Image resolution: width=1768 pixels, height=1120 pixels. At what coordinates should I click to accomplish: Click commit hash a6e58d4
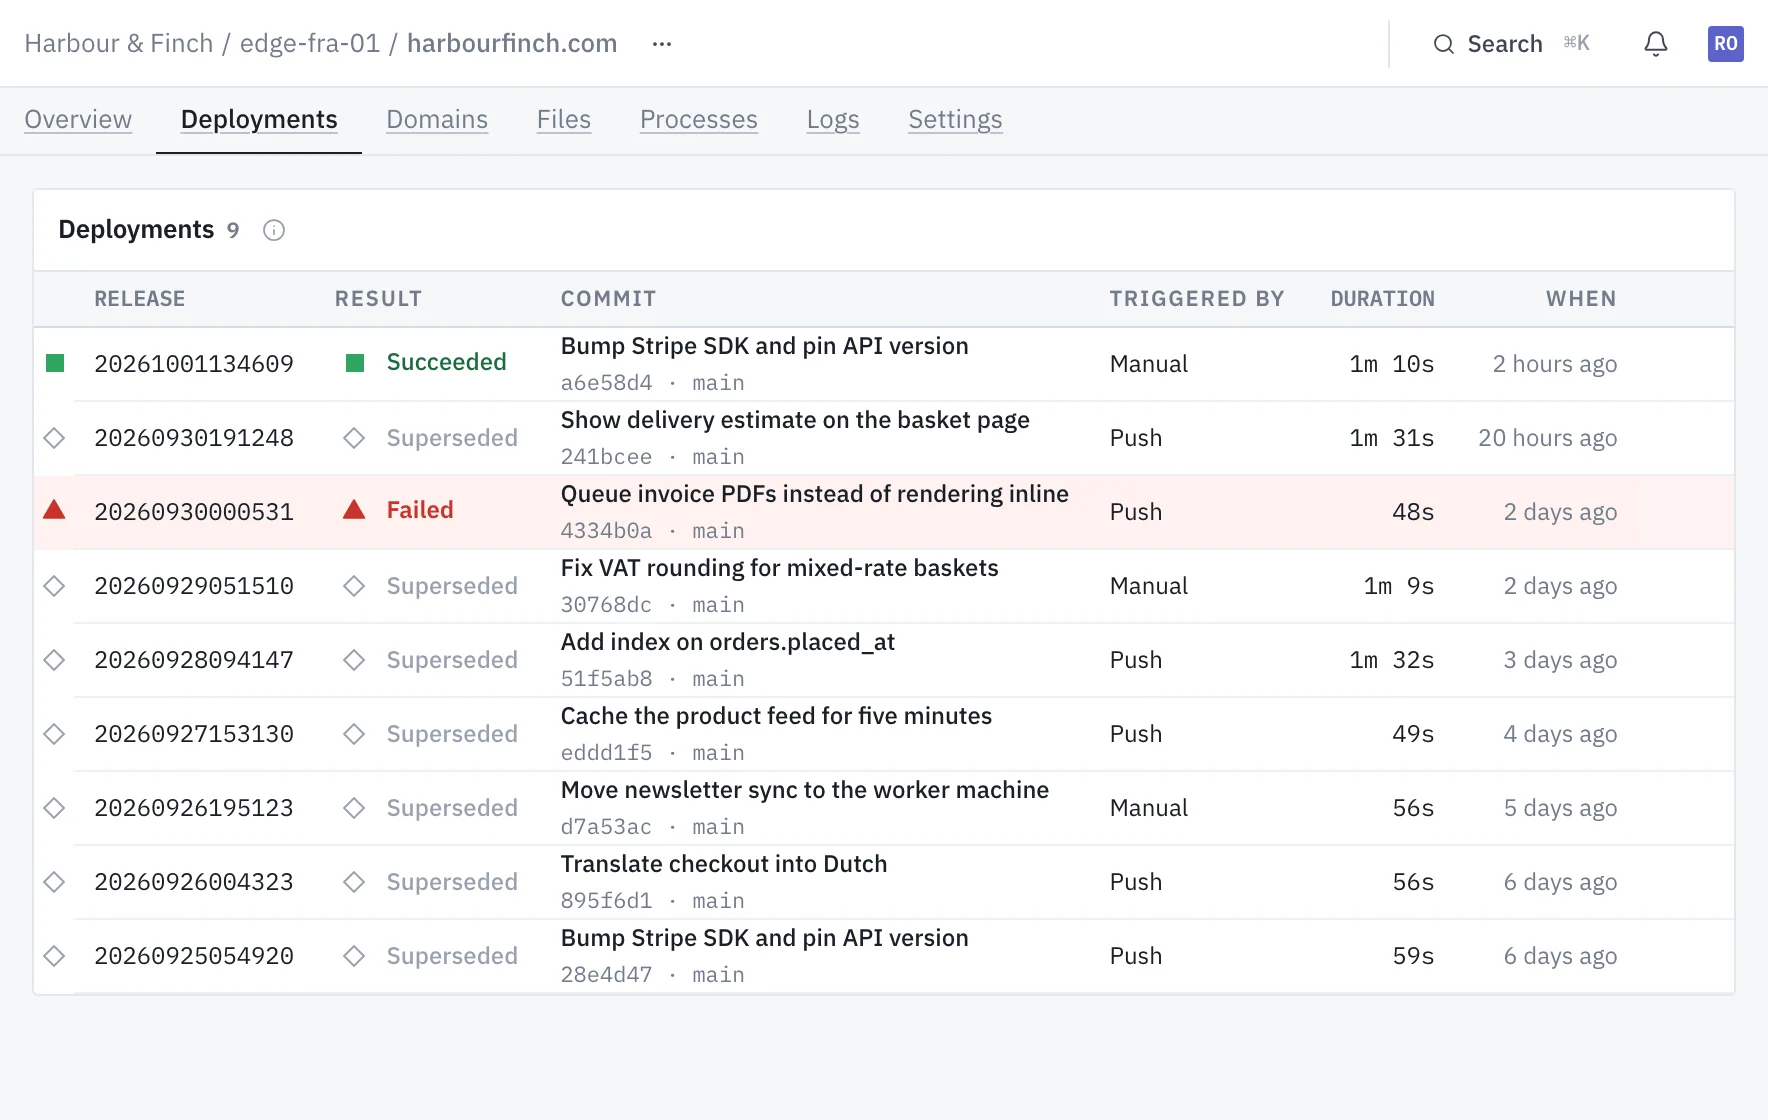click(x=606, y=383)
